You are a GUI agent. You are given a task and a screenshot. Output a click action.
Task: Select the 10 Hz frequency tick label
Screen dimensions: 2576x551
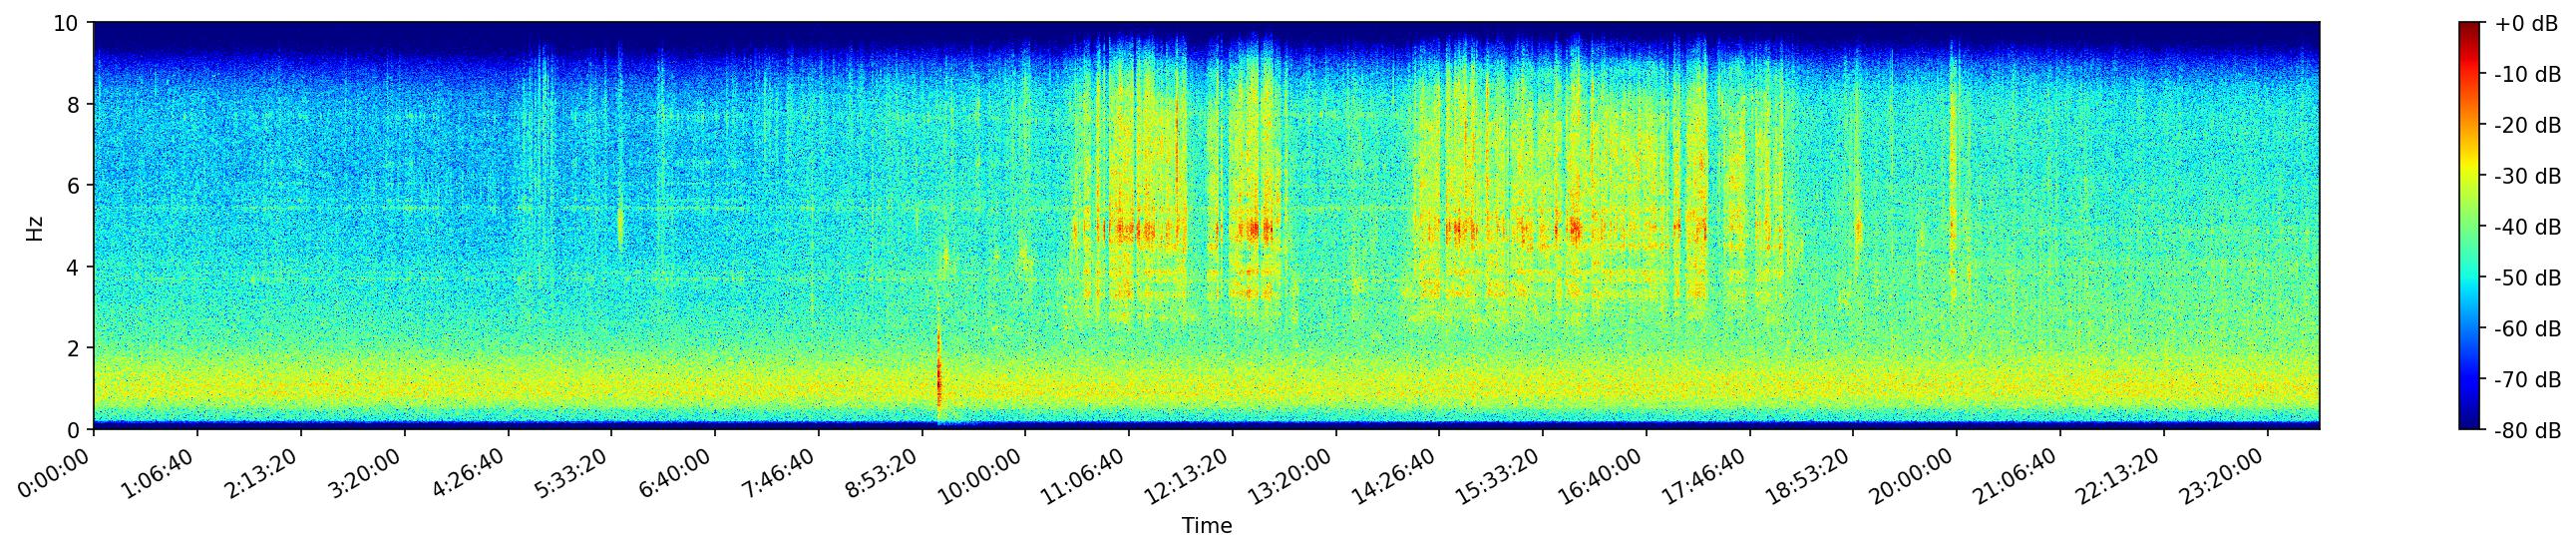pos(67,22)
